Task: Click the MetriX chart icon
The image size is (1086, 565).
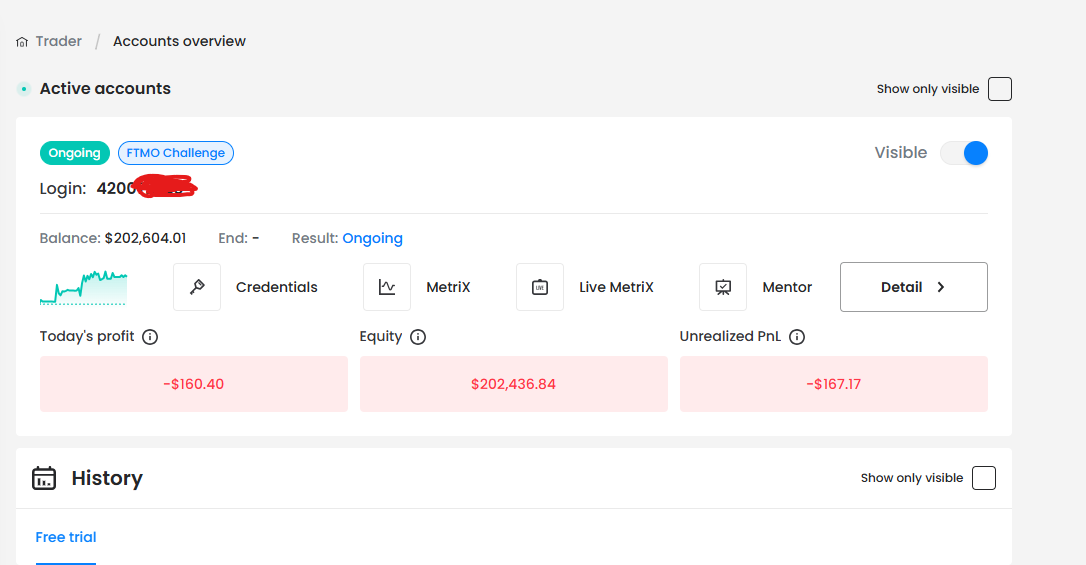Action: [387, 287]
